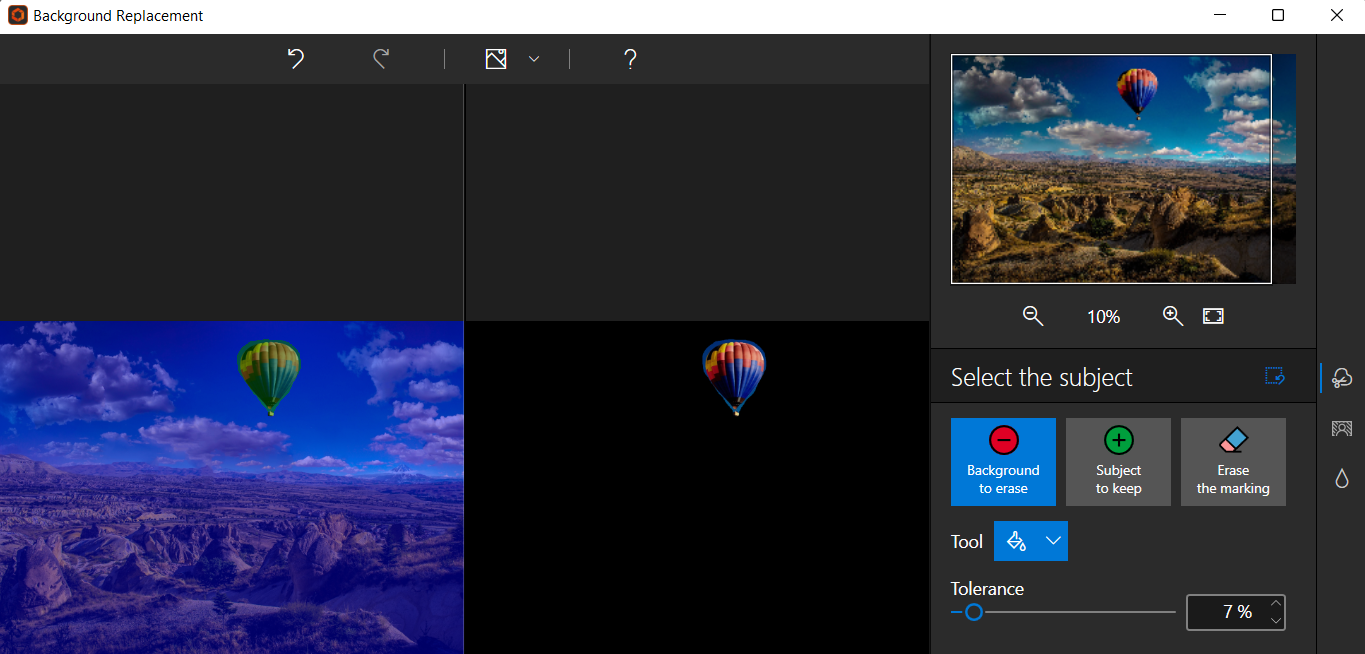Screen dimensions: 1365x654
Task: Click the Background Replacement app icon
Action: click(17, 16)
